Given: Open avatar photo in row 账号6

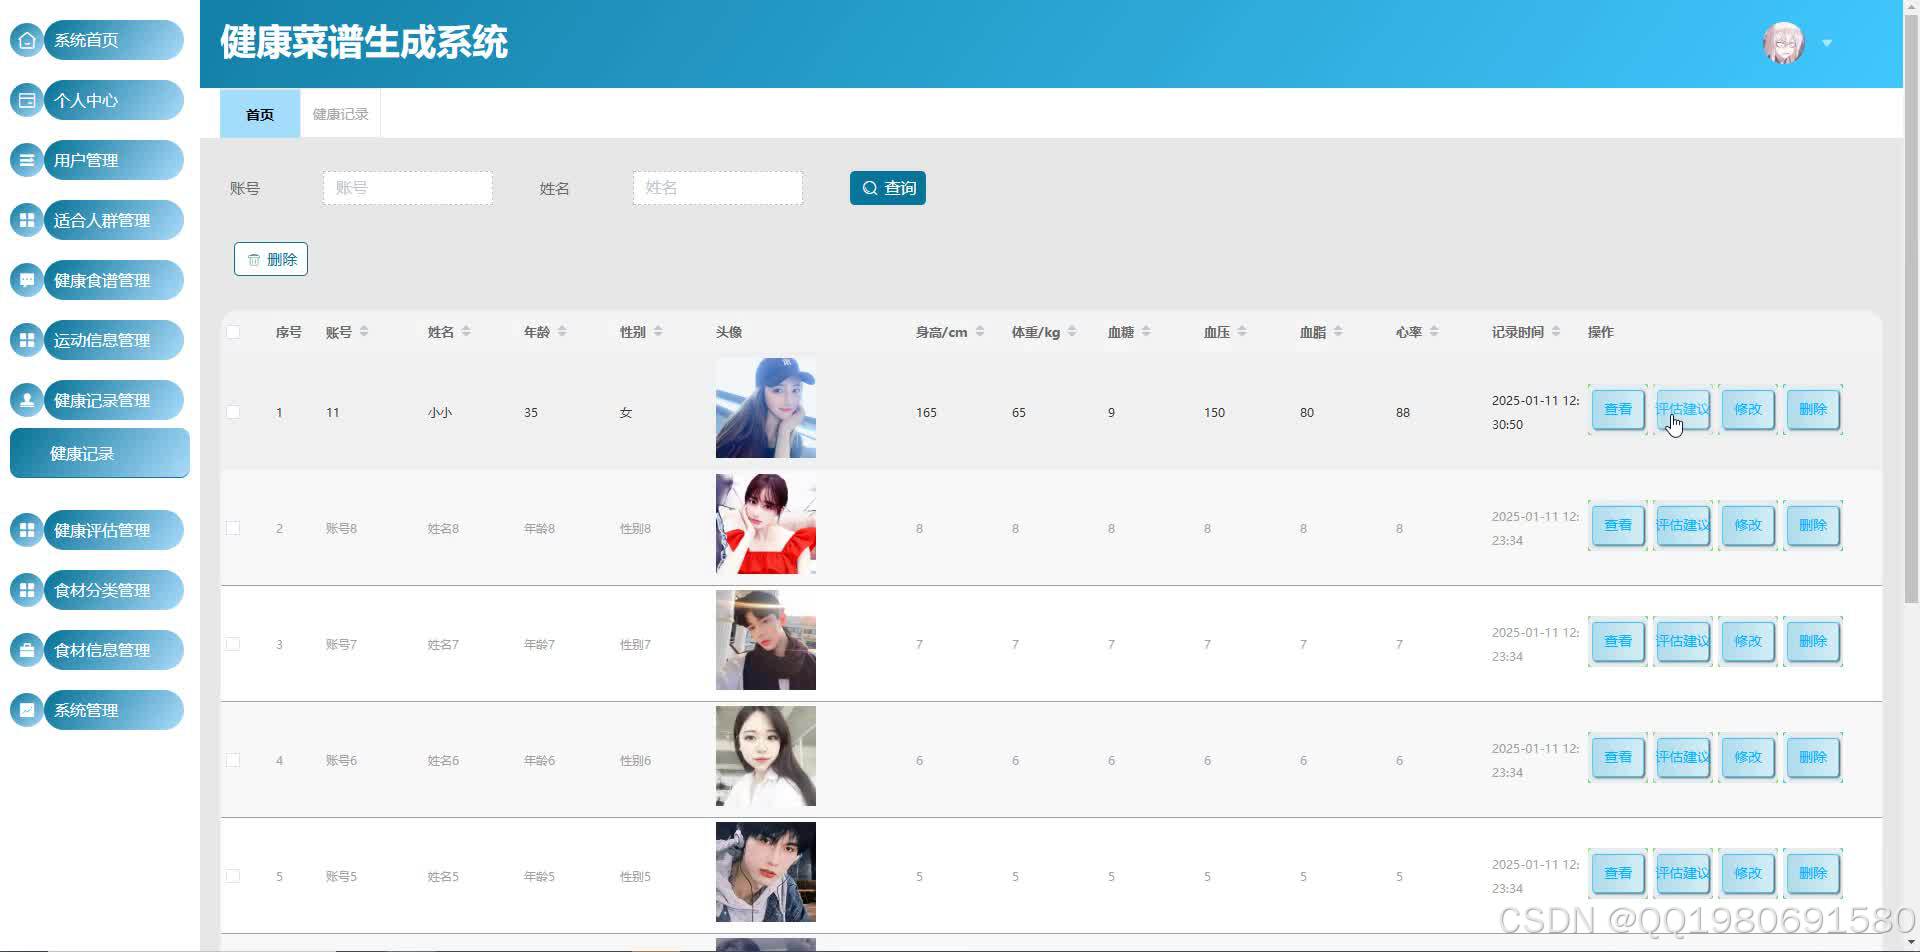Looking at the screenshot, I should 766,756.
